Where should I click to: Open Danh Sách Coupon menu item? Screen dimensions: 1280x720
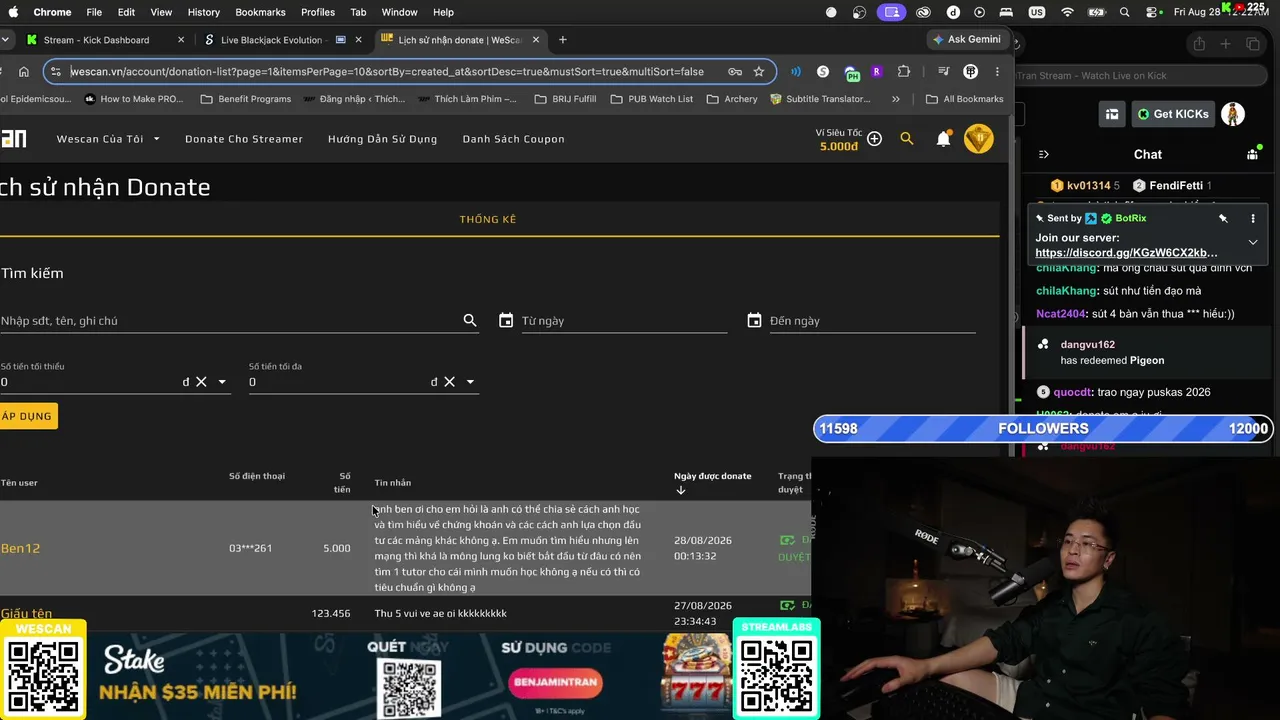[513, 139]
